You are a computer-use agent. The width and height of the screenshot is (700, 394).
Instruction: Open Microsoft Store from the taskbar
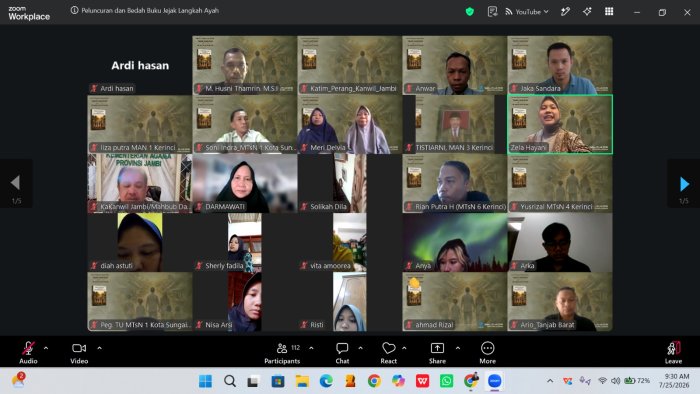278,381
